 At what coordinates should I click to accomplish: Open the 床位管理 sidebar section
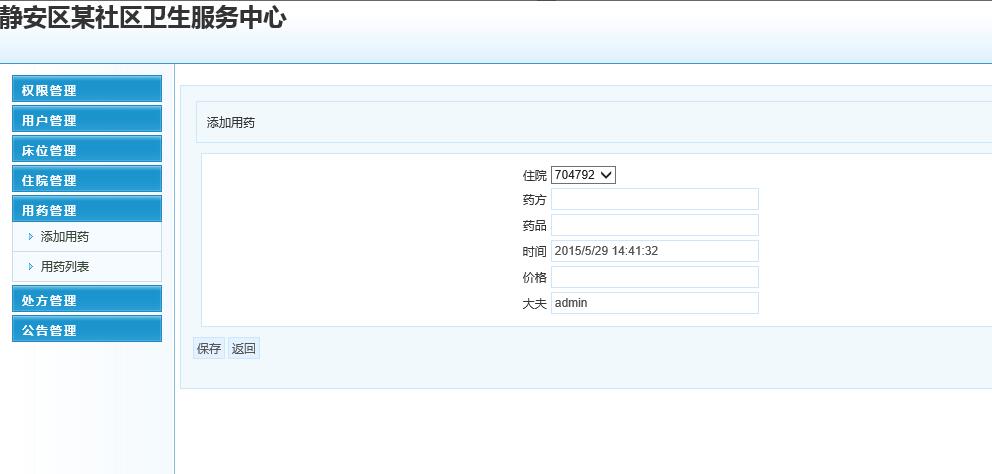coord(87,149)
